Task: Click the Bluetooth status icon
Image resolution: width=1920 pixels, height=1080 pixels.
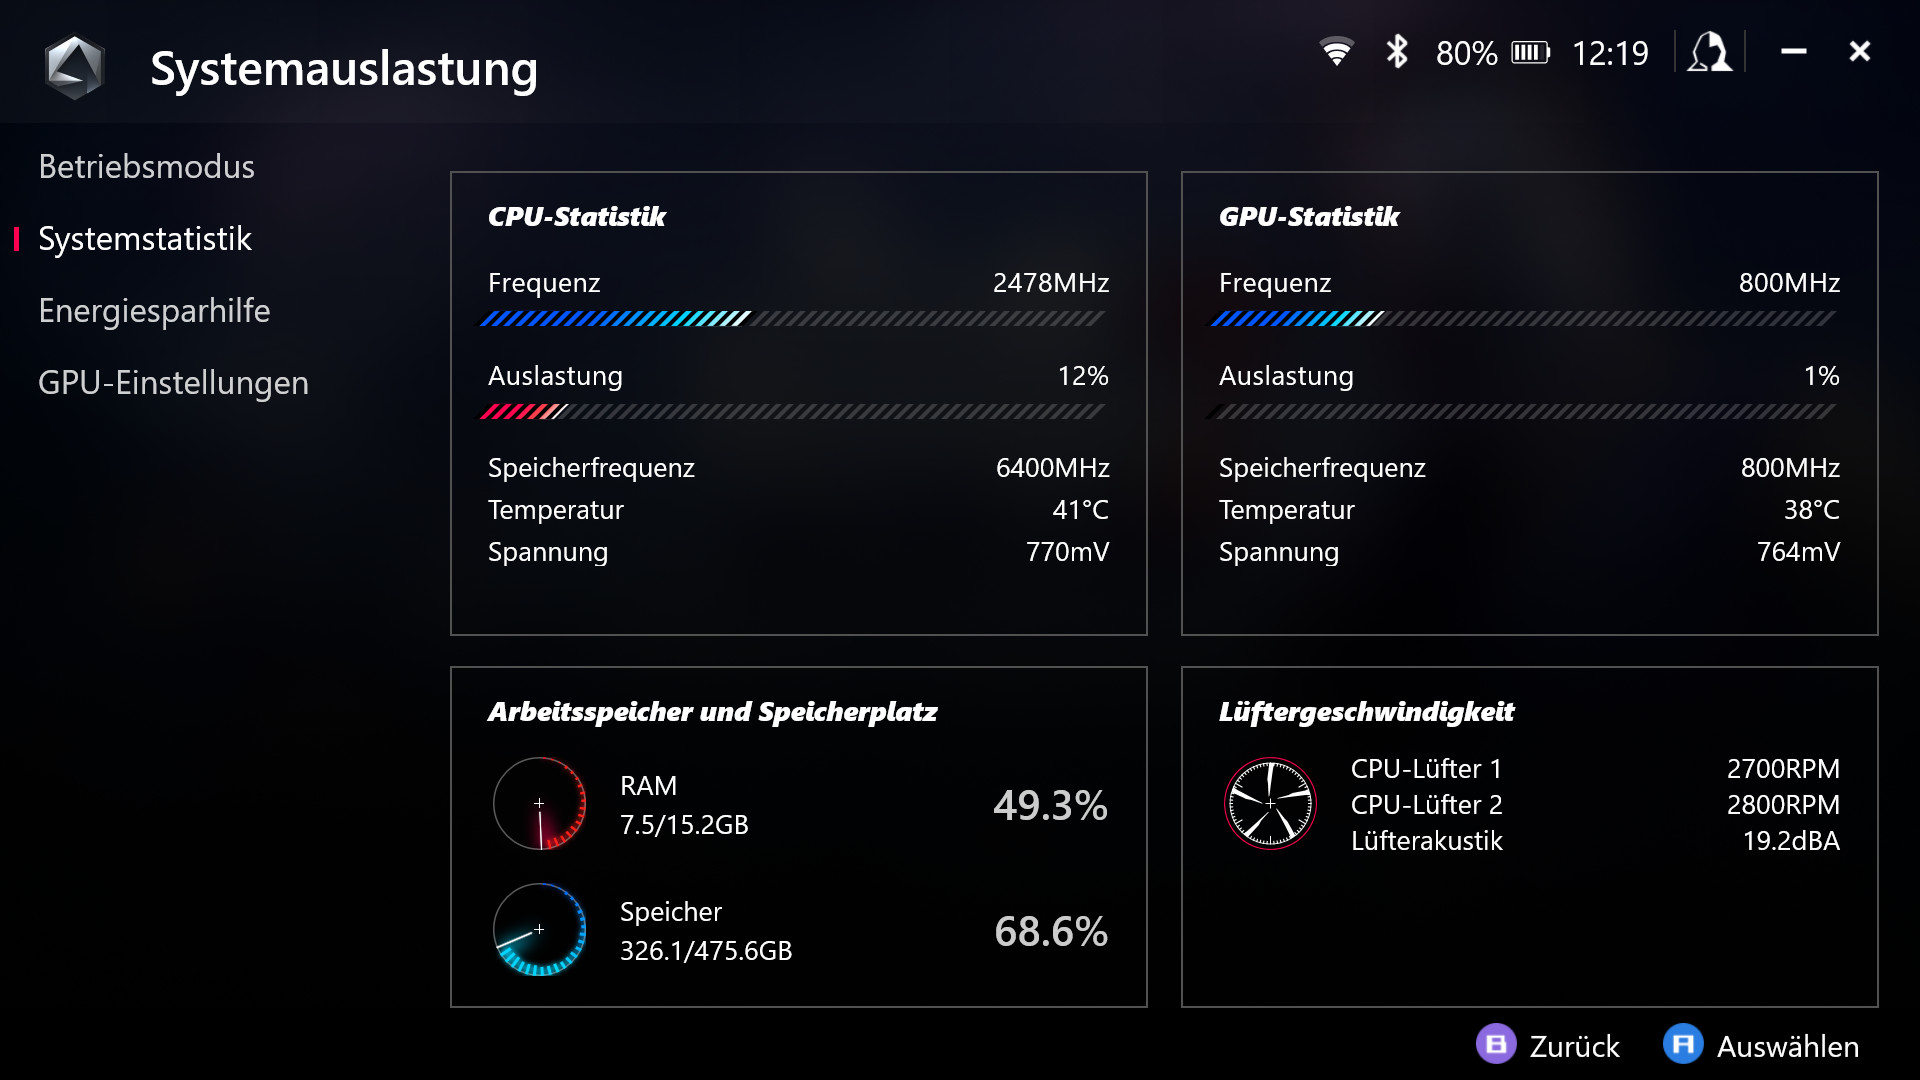Action: click(1397, 52)
